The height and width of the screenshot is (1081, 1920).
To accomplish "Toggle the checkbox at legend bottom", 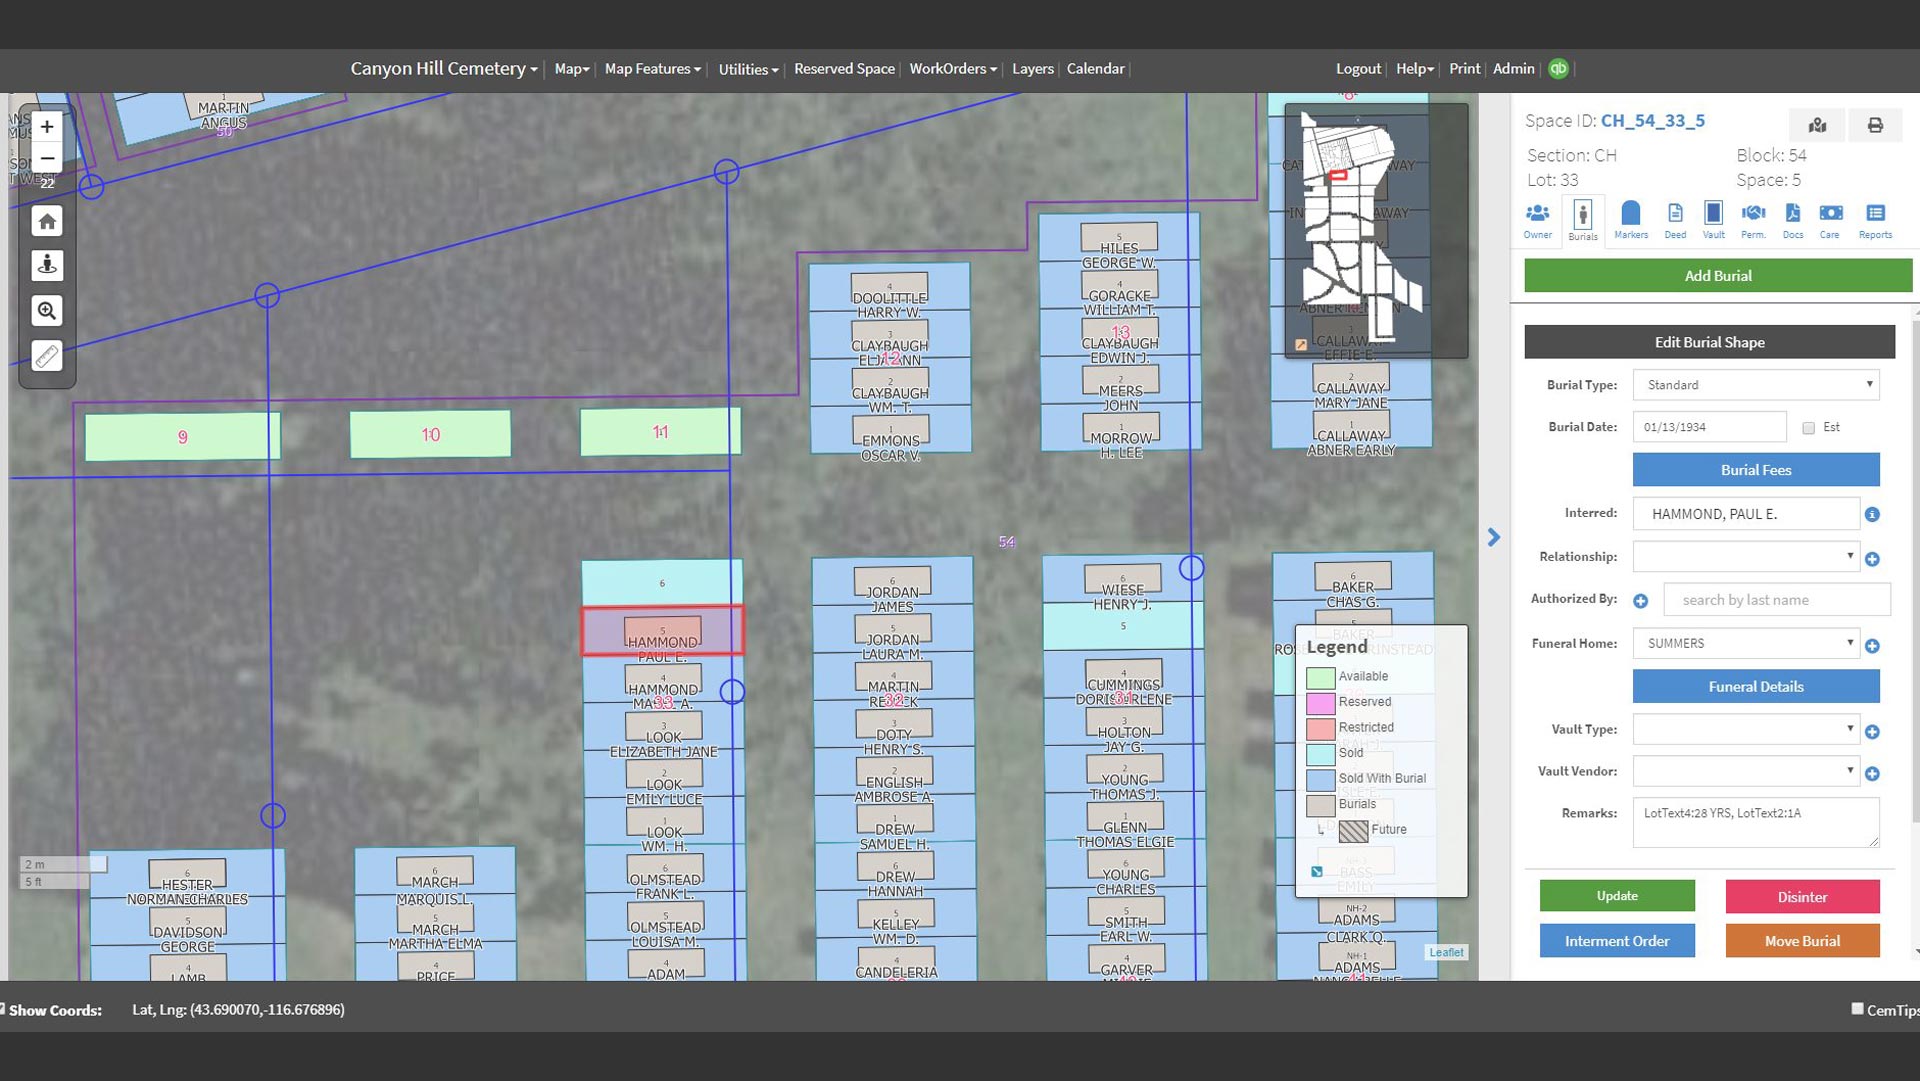I will click(x=1317, y=872).
